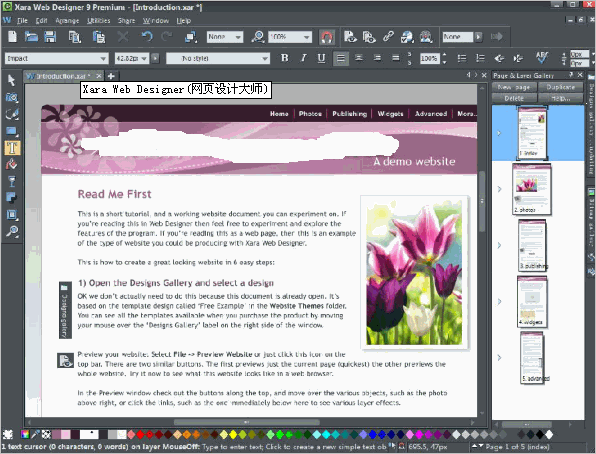The width and height of the screenshot is (596, 454).
Task: Expand page 3 publishing in gallery
Action: click(x=499, y=245)
